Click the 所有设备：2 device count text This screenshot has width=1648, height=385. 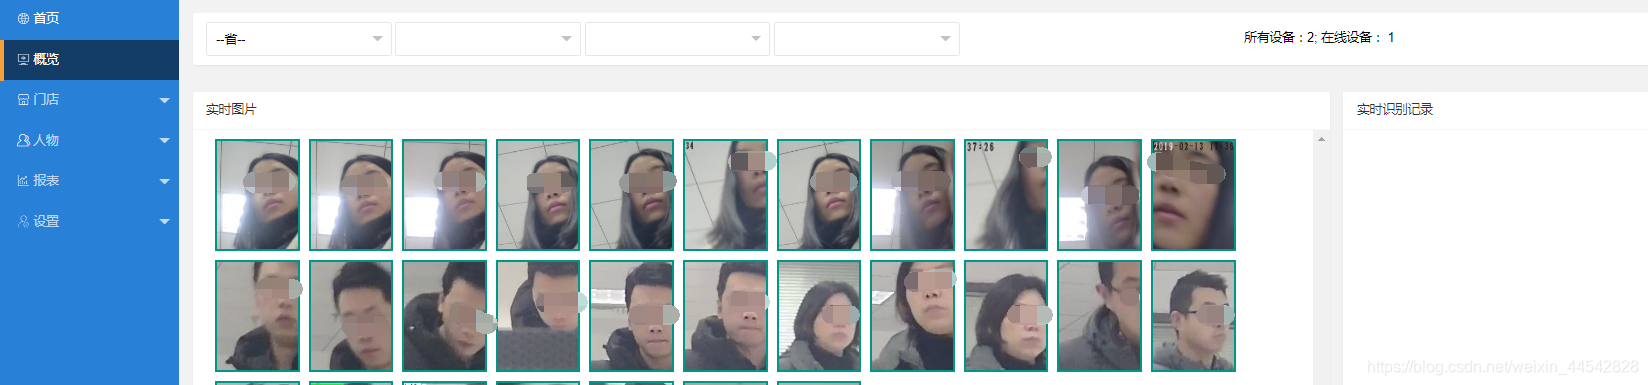tap(1279, 37)
